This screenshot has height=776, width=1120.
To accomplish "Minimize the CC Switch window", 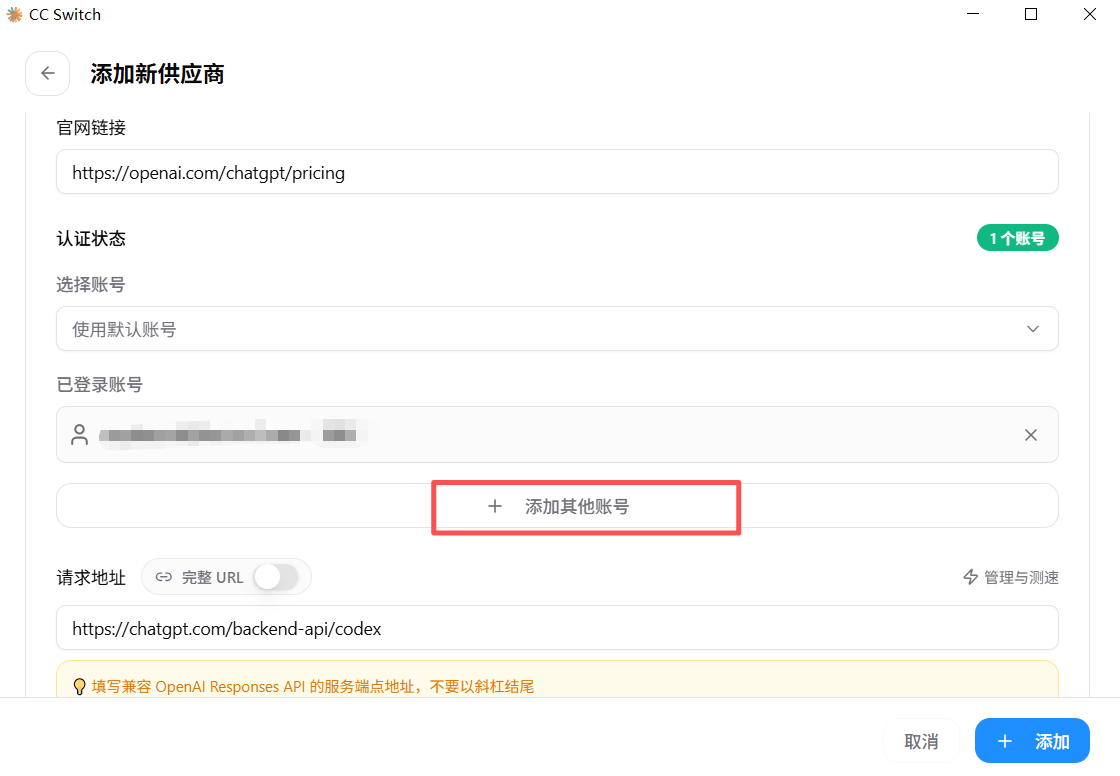I will coord(972,14).
